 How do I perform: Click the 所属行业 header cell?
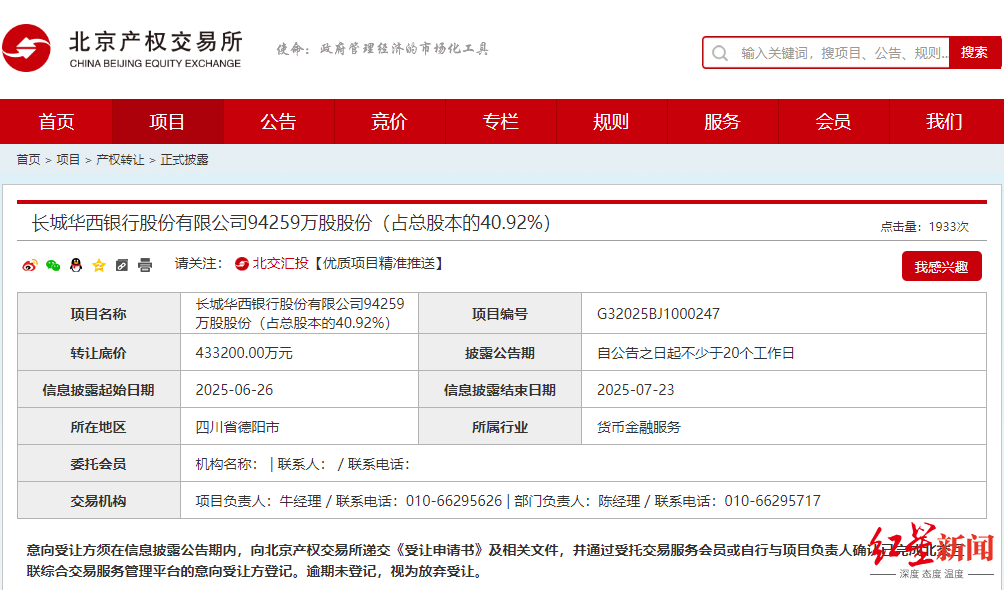coord(500,427)
